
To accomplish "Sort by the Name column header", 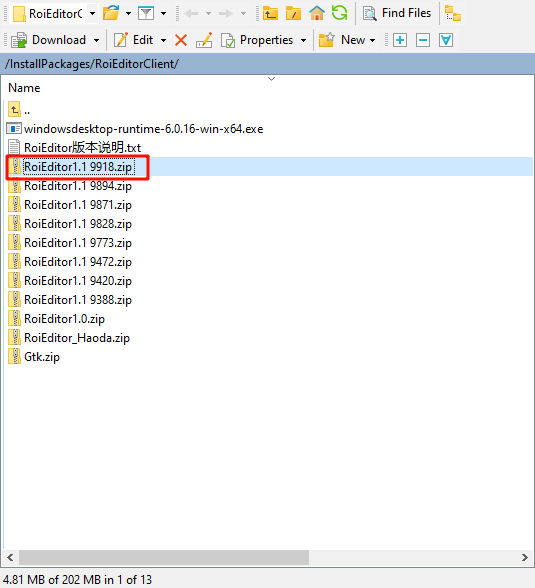I will (x=24, y=88).
